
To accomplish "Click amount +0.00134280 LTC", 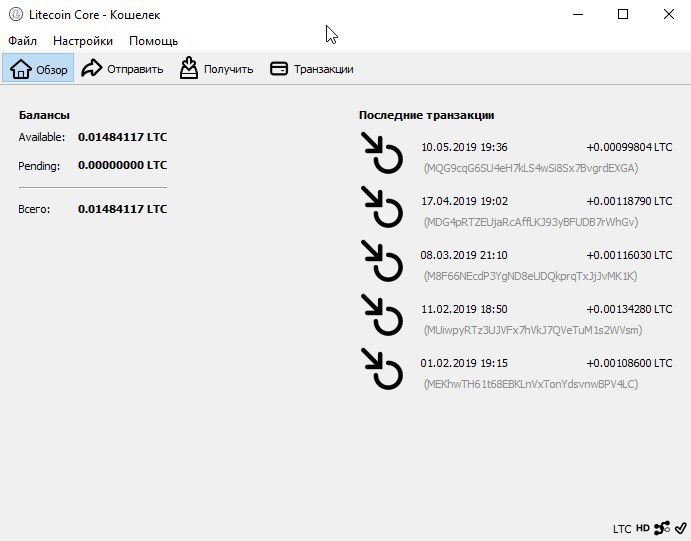I will [x=629, y=309].
